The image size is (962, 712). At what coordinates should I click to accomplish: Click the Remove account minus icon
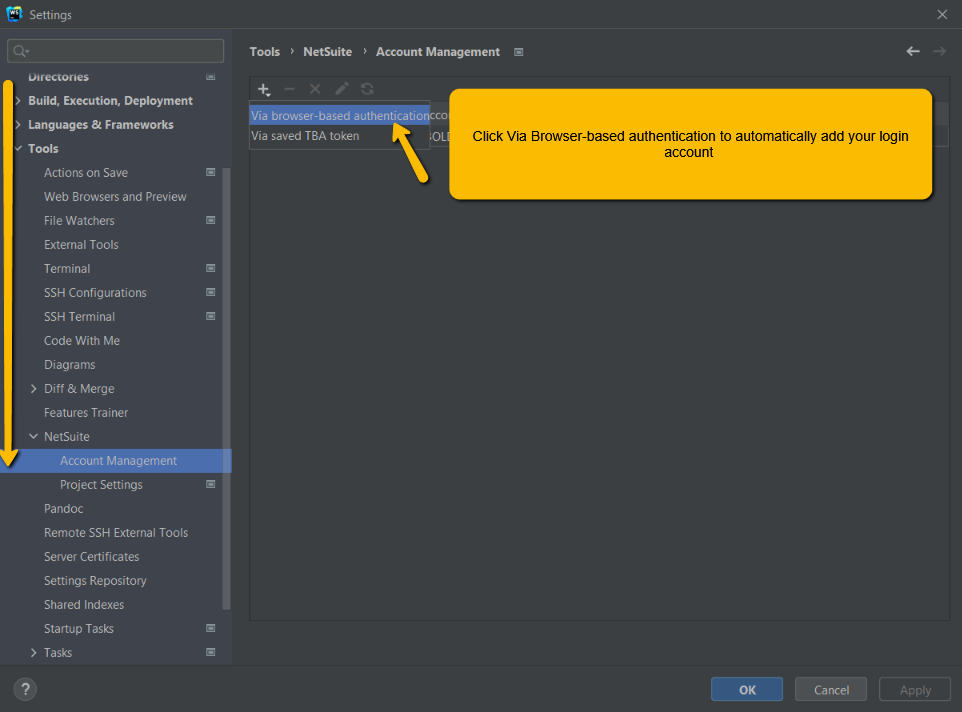(290, 90)
